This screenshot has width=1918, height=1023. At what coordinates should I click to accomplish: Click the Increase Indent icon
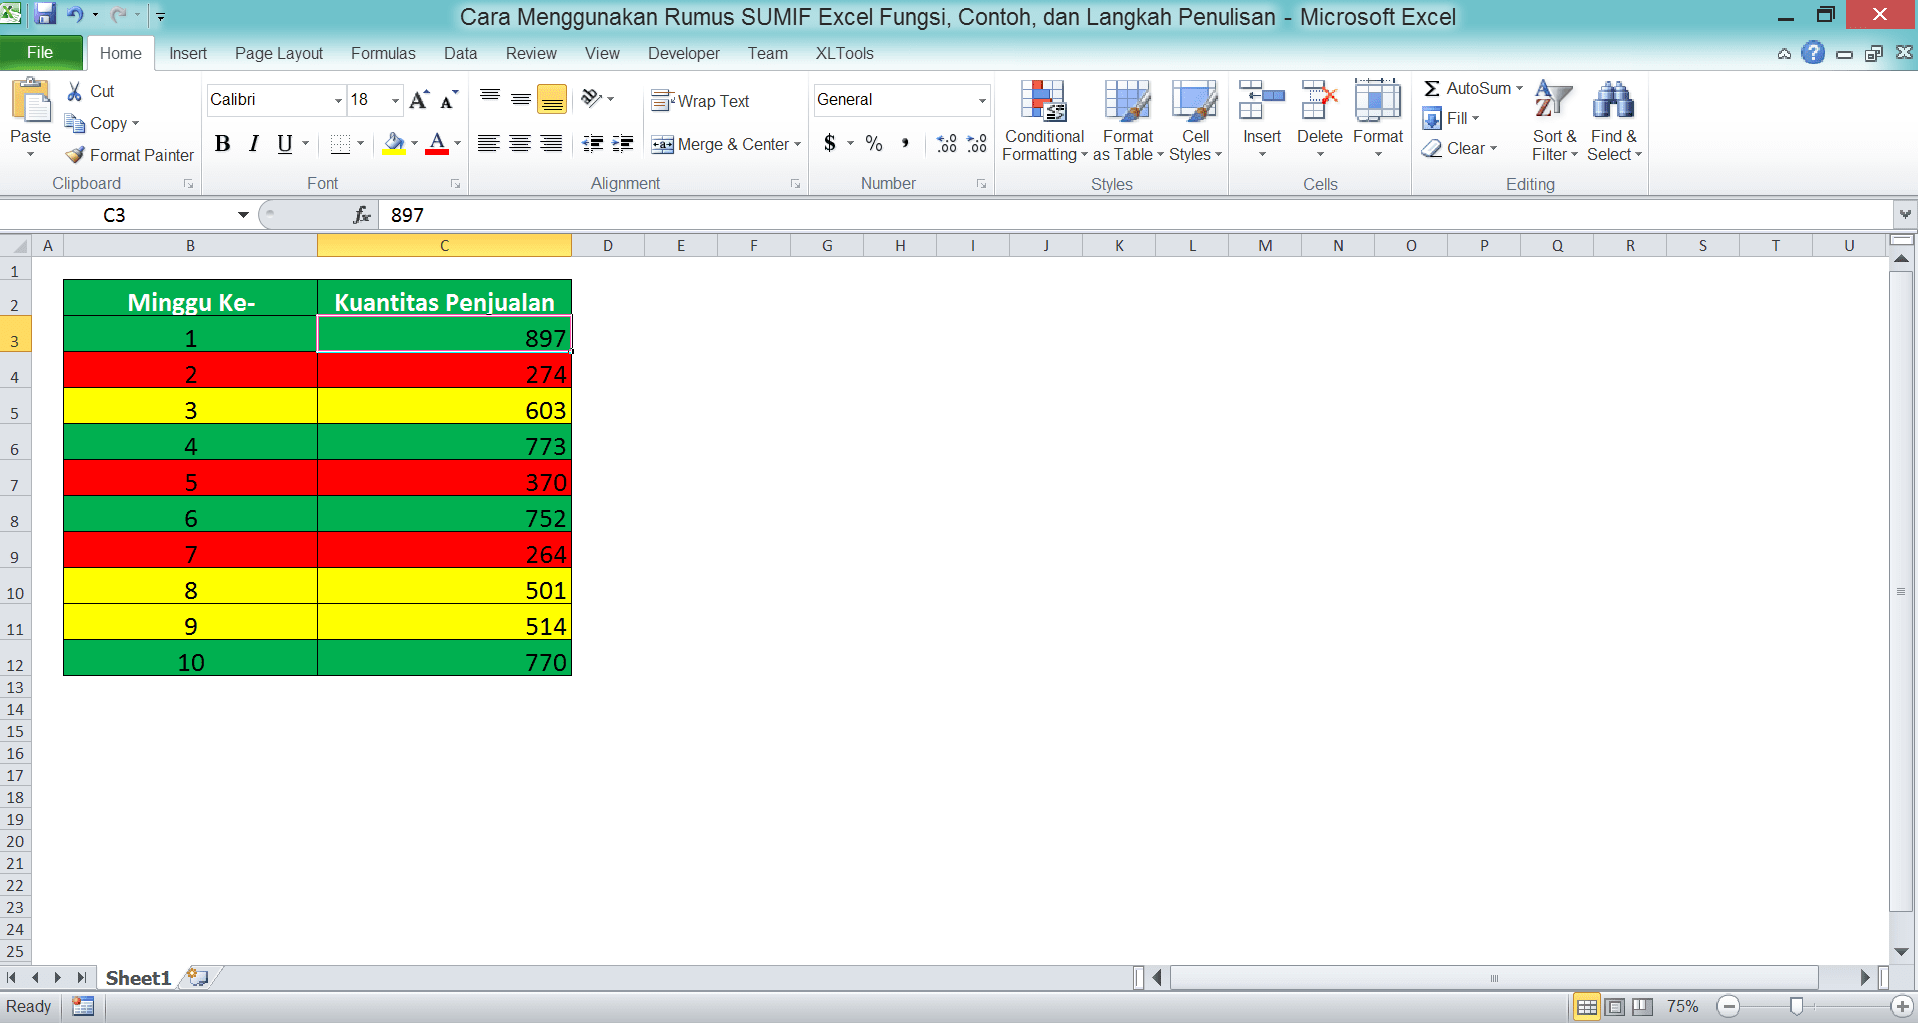pyautogui.click(x=622, y=144)
